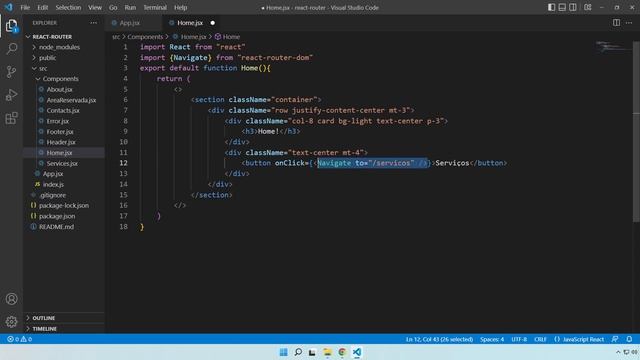Open File Explorer from the taskbar
640x360 pixels.
327,352
